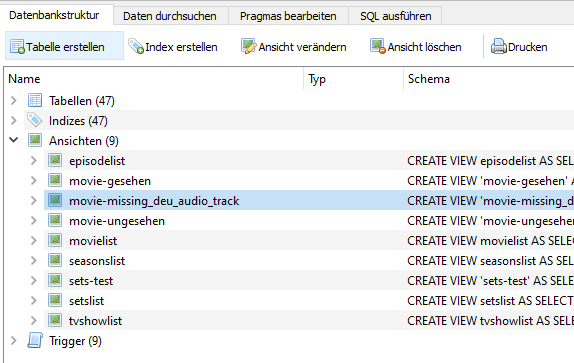Click the Index erstellen tag icon

click(136, 46)
